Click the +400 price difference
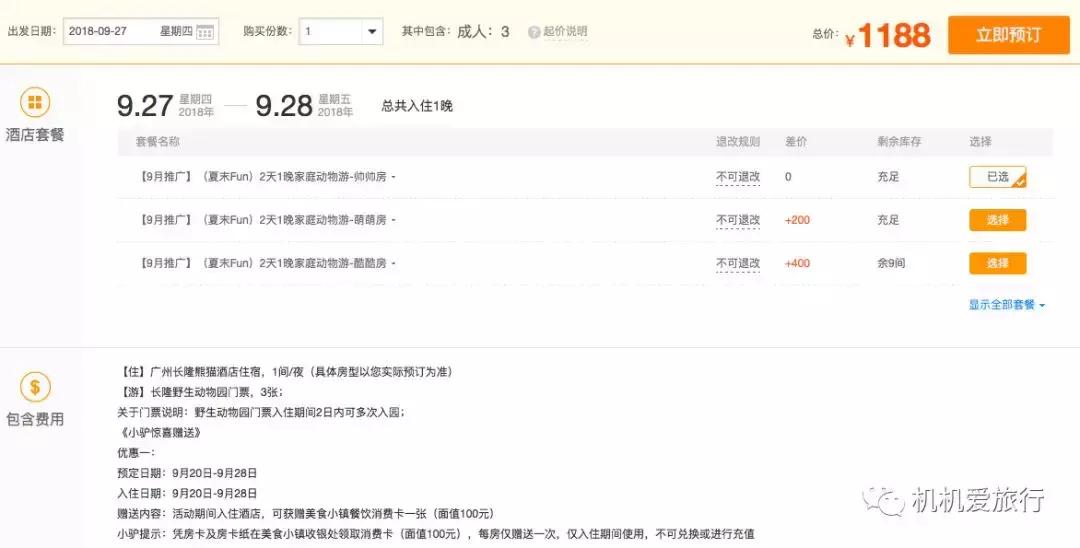Image resolution: width=1080 pixels, height=548 pixels. pos(797,264)
